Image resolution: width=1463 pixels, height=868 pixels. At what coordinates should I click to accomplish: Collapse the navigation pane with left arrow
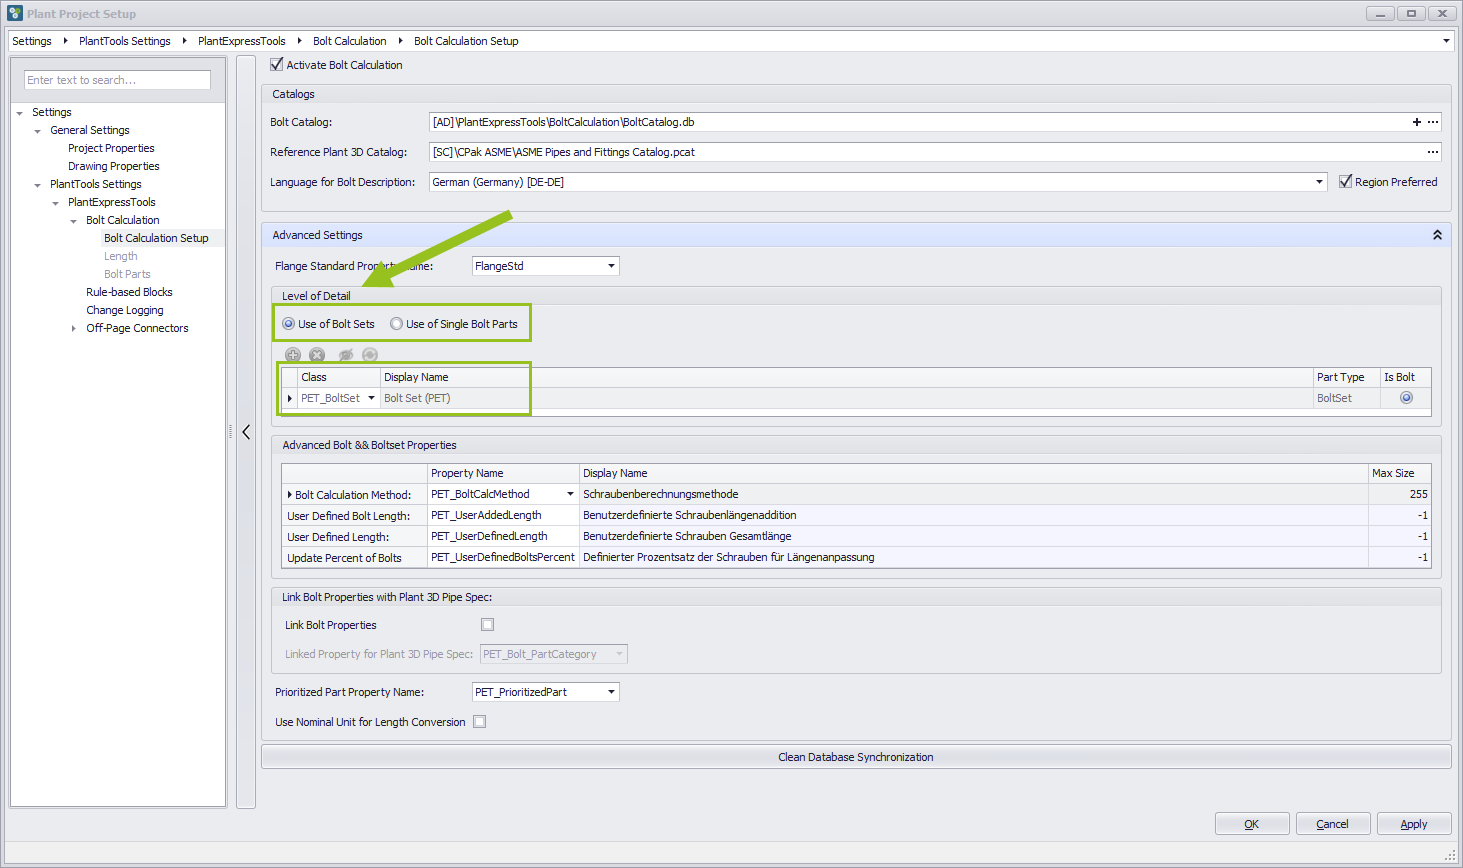point(246,432)
